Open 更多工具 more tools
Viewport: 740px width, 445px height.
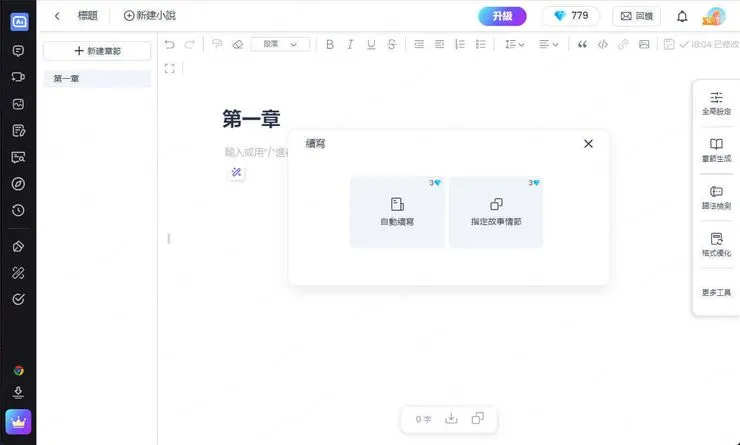tap(716, 293)
